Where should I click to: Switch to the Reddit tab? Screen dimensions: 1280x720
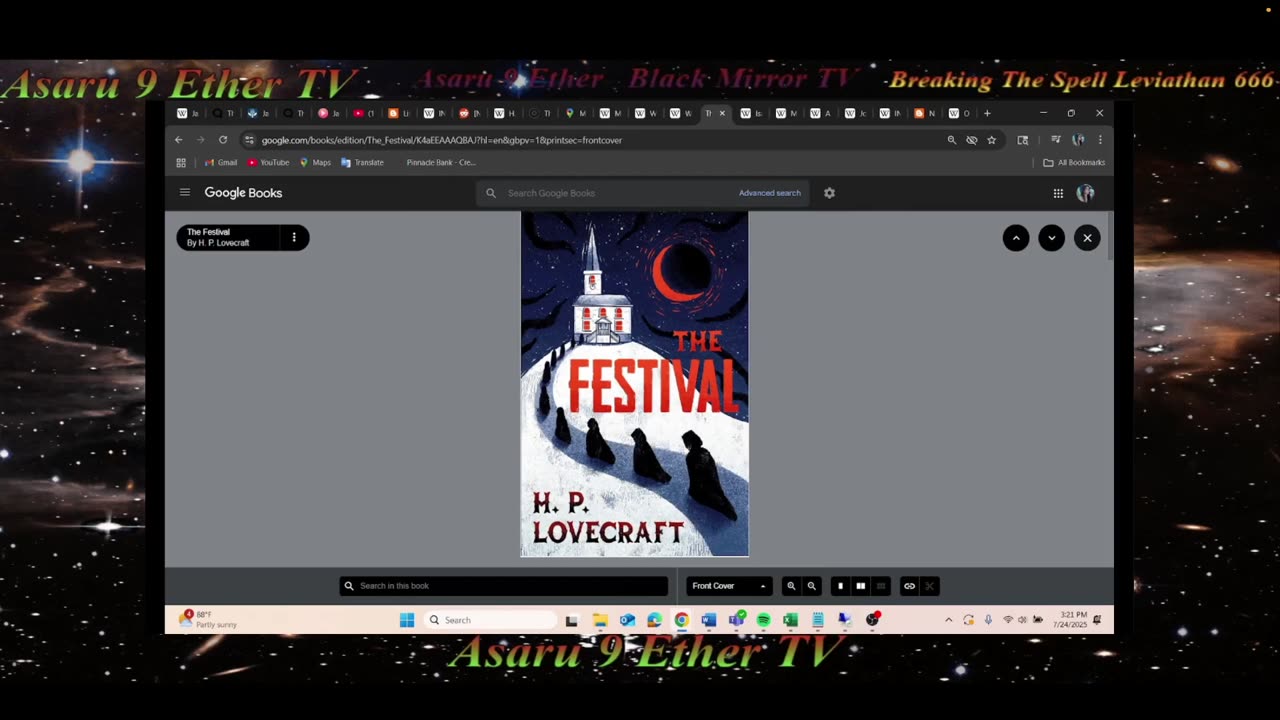[x=470, y=113]
